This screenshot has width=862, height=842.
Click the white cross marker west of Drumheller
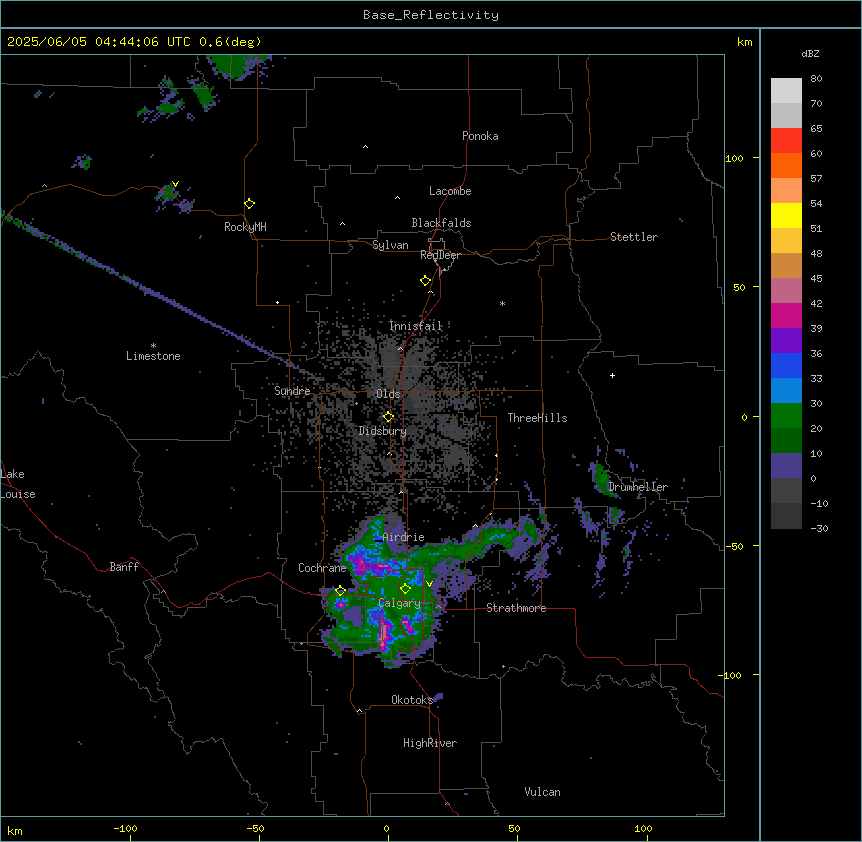click(612, 375)
